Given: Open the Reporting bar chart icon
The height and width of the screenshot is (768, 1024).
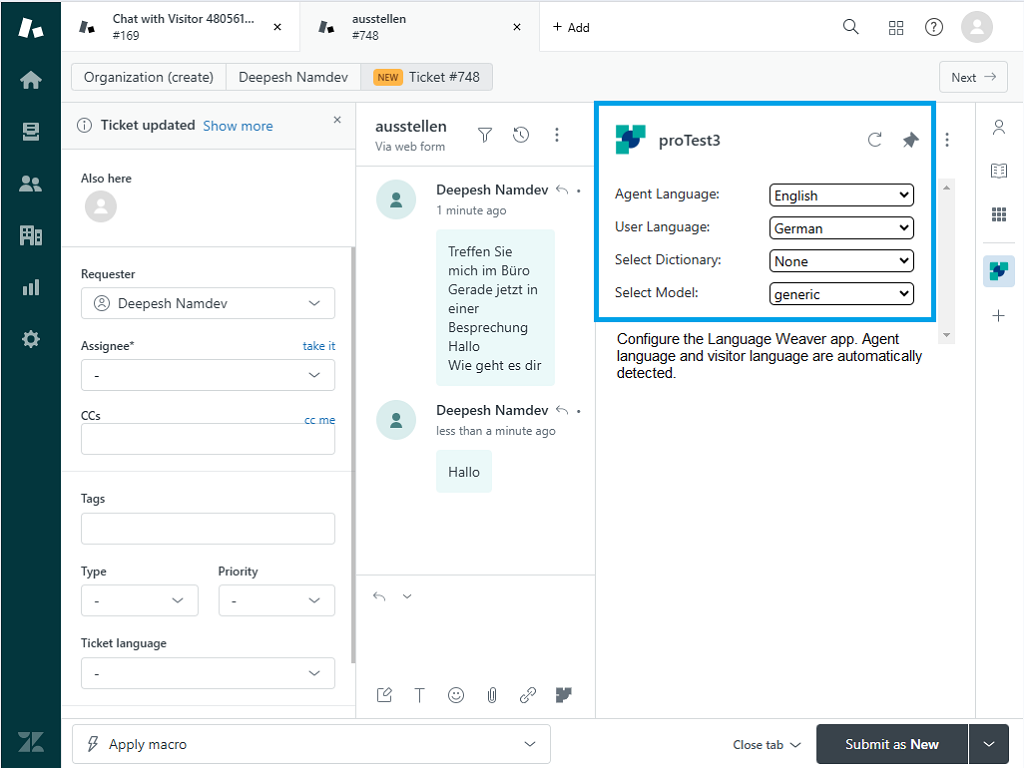Looking at the screenshot, I should click(x=31, y=287).
